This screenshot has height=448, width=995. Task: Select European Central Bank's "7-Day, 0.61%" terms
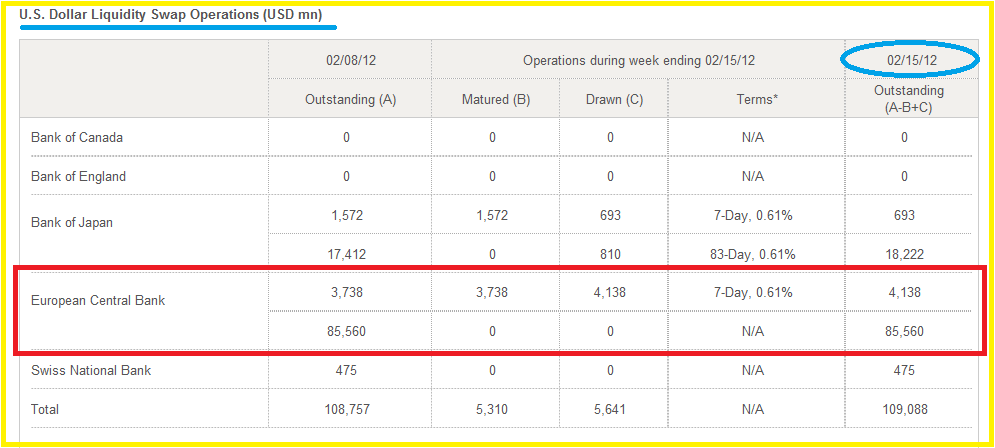point(753,293)
